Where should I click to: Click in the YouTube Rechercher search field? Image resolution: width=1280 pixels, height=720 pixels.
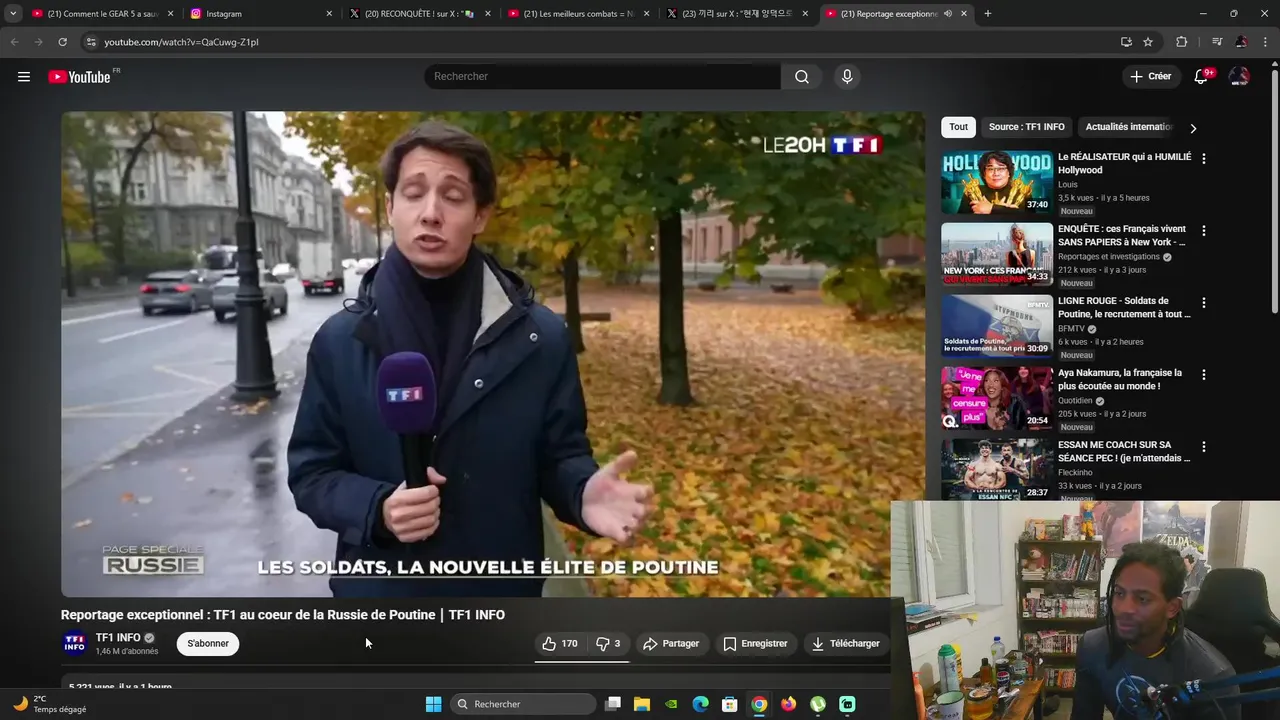(603, 76)
